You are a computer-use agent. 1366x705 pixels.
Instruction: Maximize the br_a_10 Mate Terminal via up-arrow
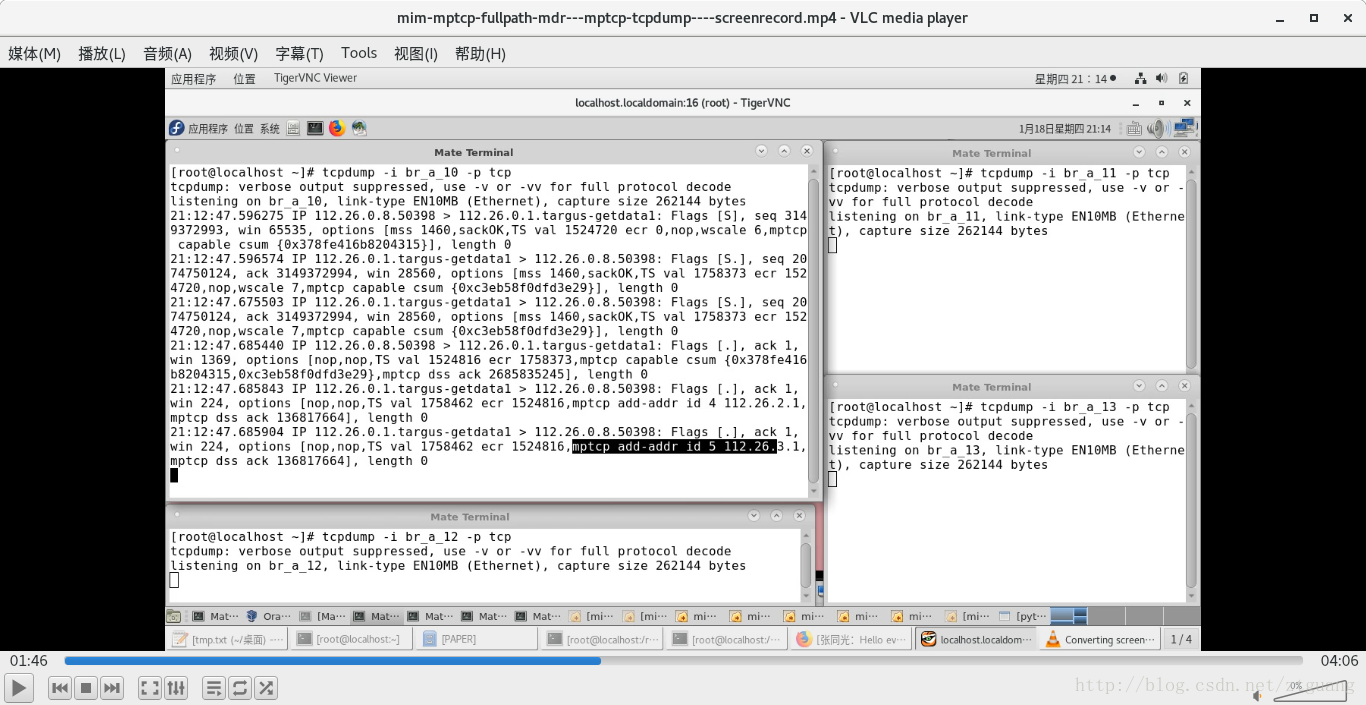pyautogui.click(x=782, y=151)
